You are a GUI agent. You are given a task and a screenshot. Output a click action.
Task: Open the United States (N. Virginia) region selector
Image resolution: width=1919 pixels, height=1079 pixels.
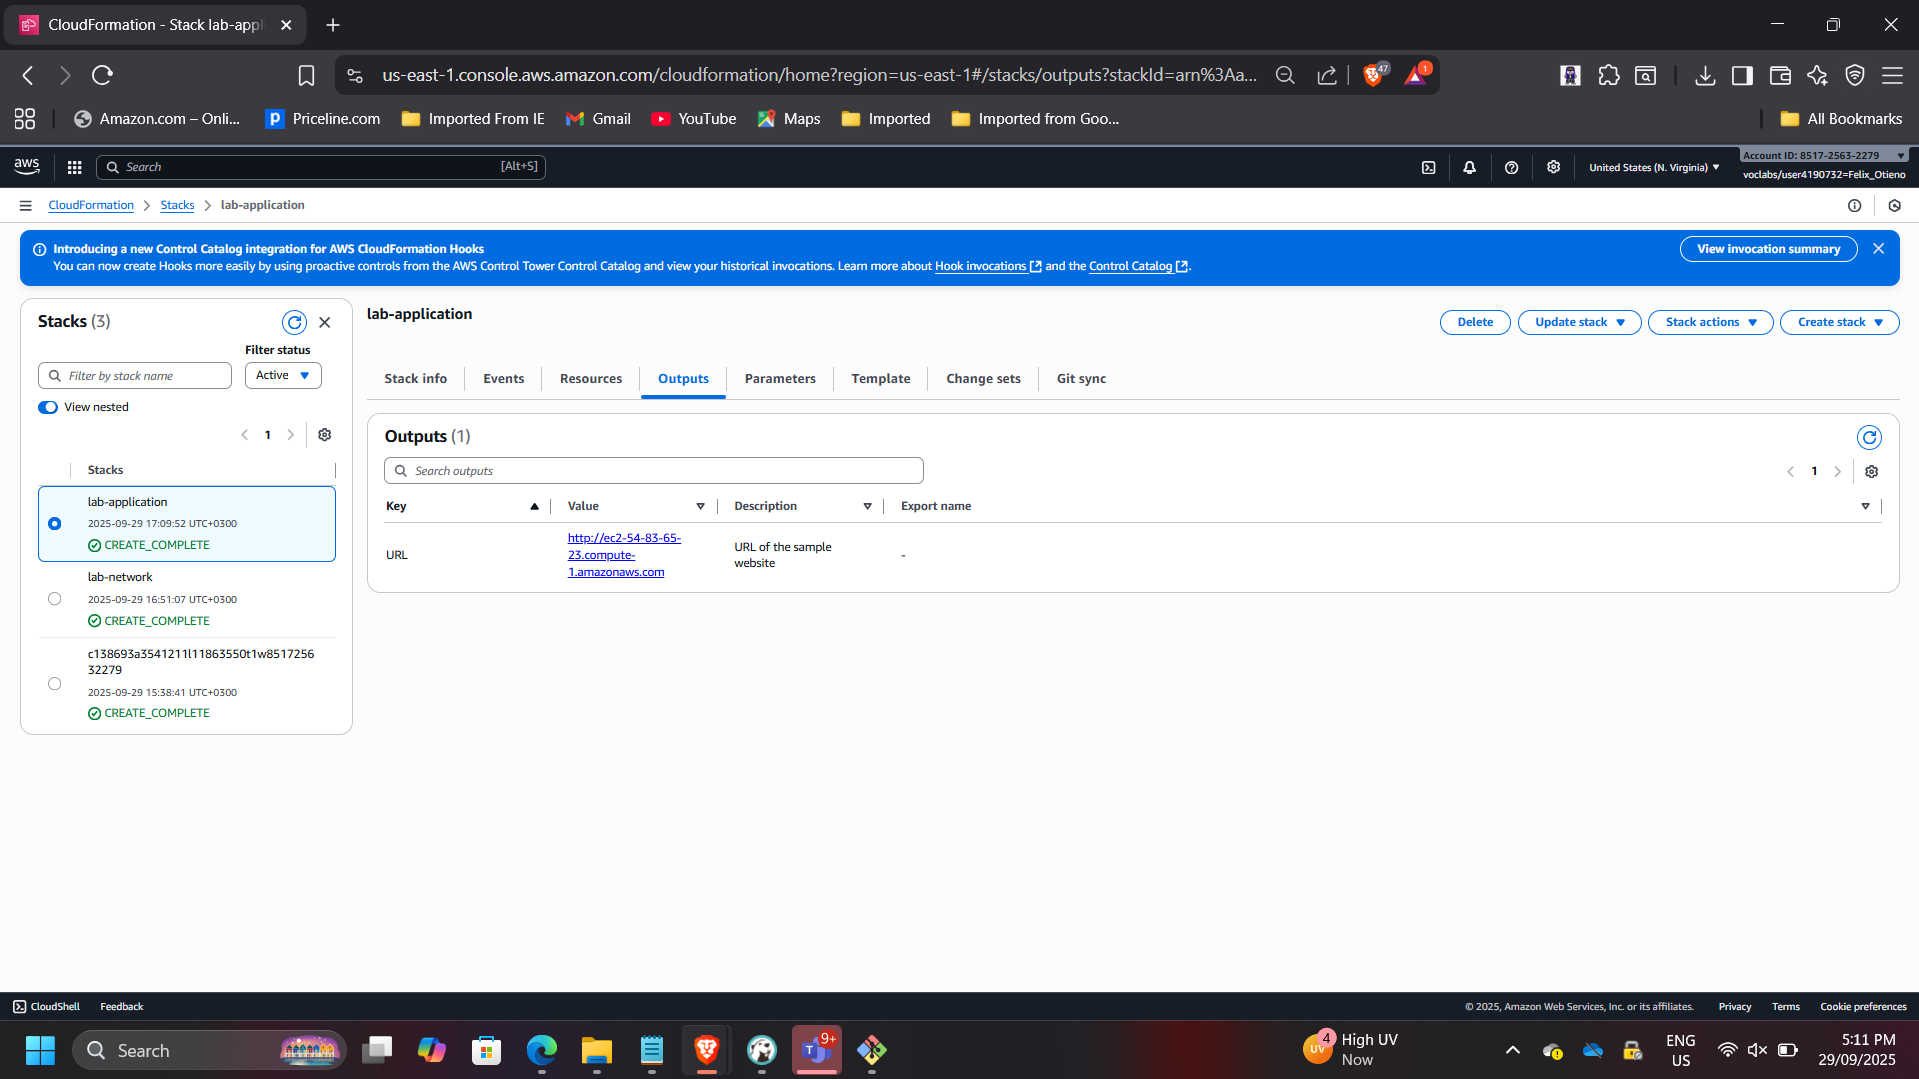click(1652, 167)
